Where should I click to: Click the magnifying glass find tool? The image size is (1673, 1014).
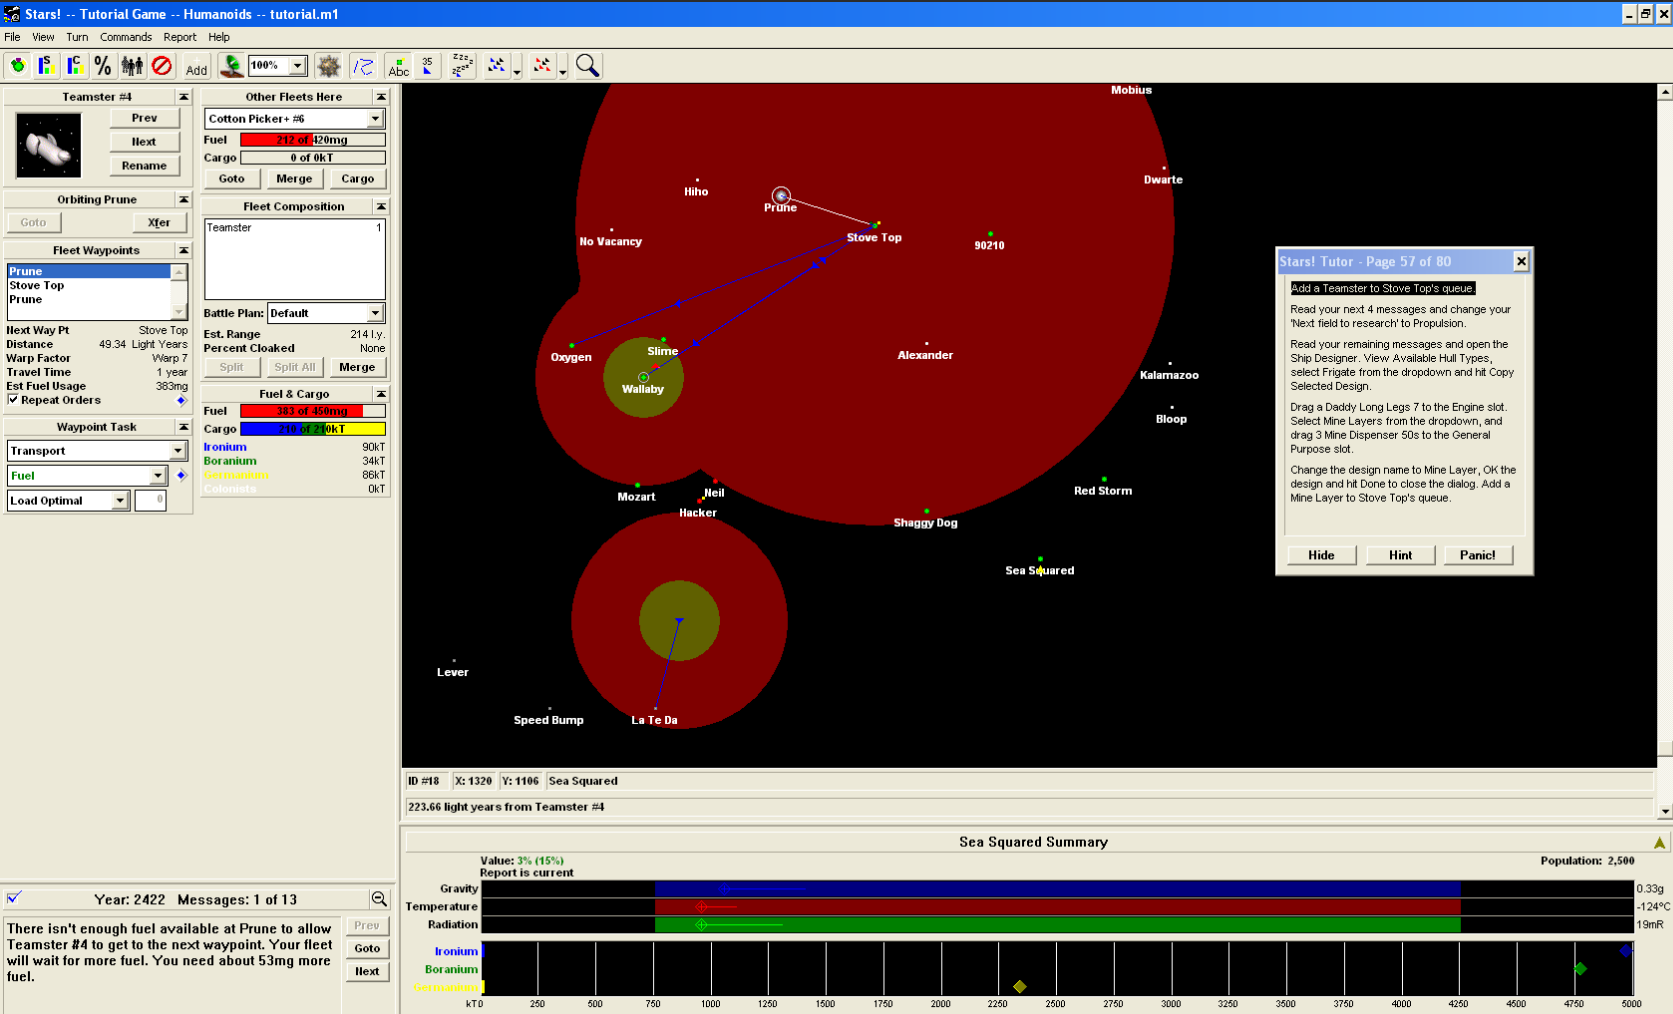(x=588, y=66)
